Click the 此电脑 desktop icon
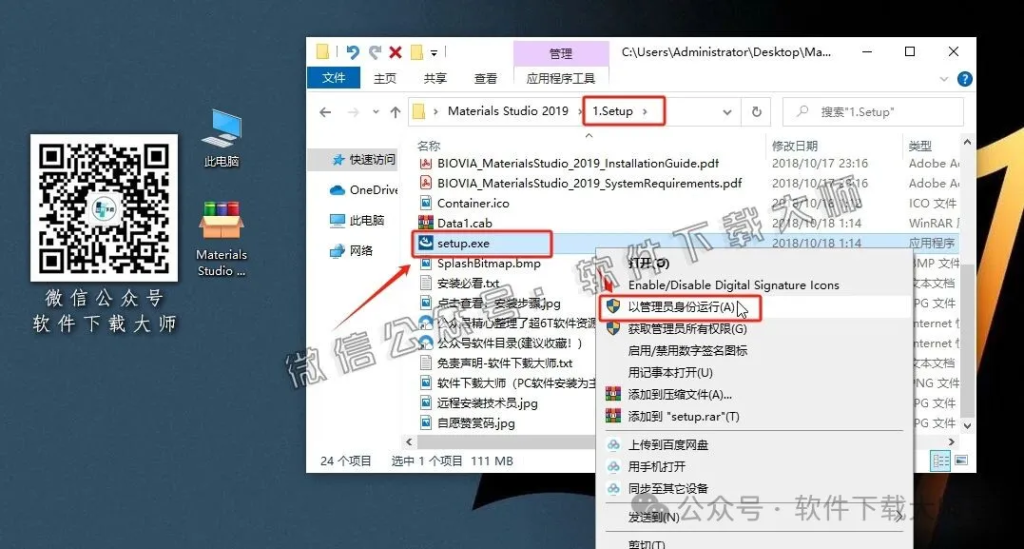Screen dimensions: 1024x549 221,138
